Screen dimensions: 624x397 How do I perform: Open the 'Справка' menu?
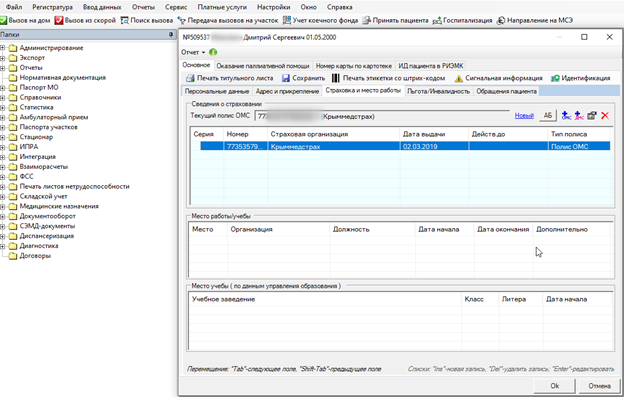339,7
